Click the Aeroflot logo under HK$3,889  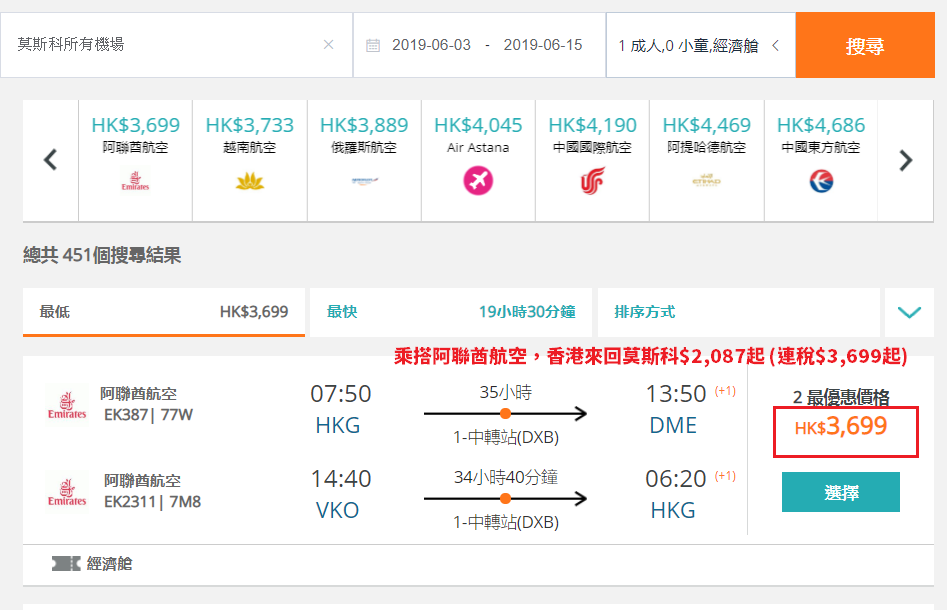(364, 181)
